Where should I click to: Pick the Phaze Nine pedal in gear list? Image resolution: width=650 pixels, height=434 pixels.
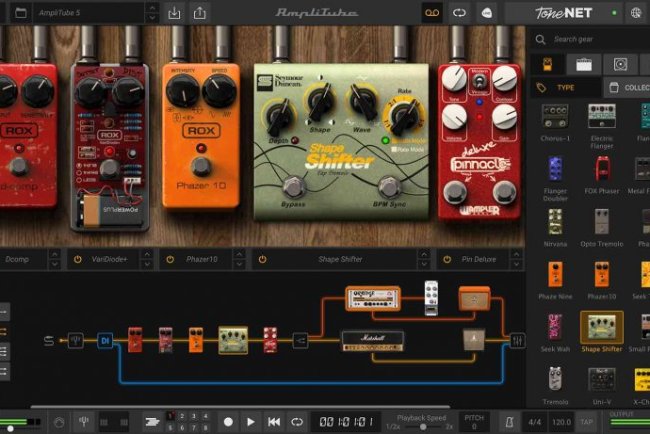[x=555, y=280]
